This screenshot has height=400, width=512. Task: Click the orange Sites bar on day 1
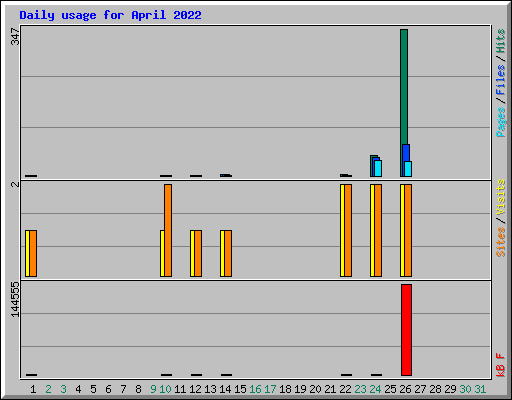click(x=33, y=253)
